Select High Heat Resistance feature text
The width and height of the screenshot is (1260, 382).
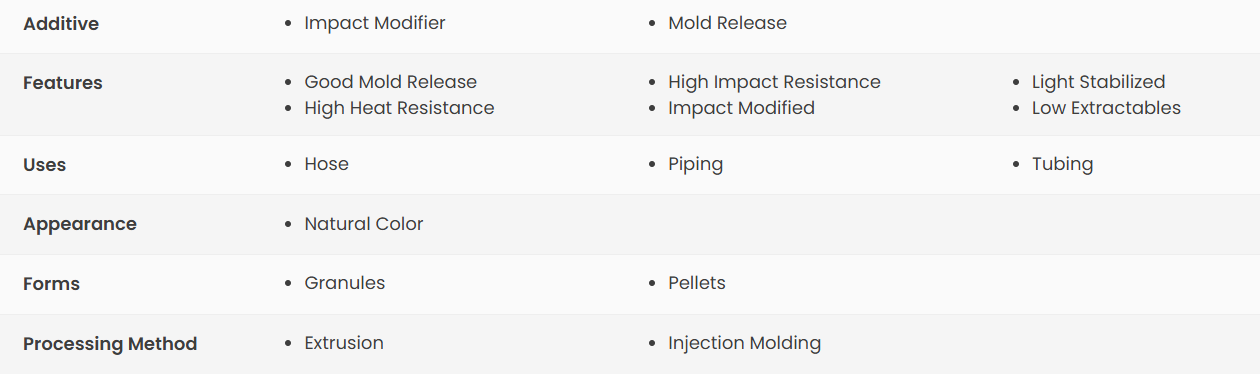pyautogui.click(x=399, y=108)
